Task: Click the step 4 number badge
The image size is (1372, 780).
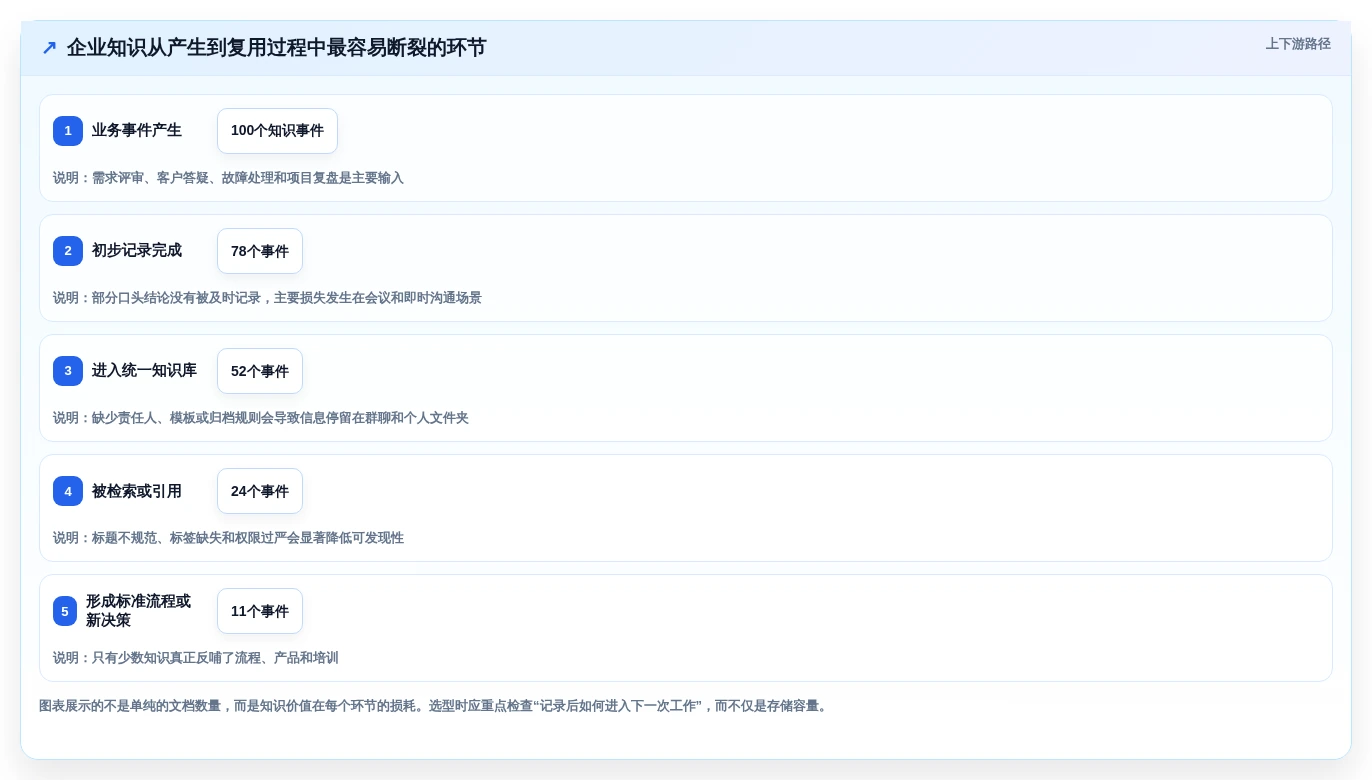Action: [x=68, y=491]
